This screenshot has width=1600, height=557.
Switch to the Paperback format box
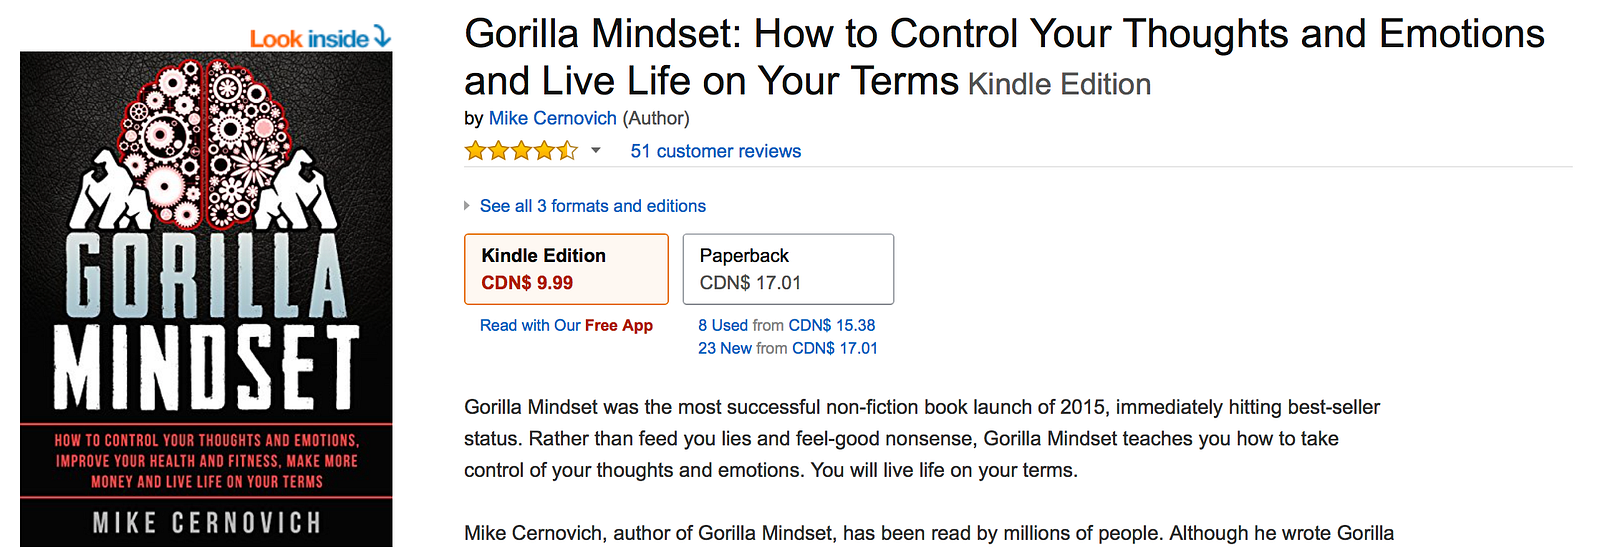click(x=788, y=269)
